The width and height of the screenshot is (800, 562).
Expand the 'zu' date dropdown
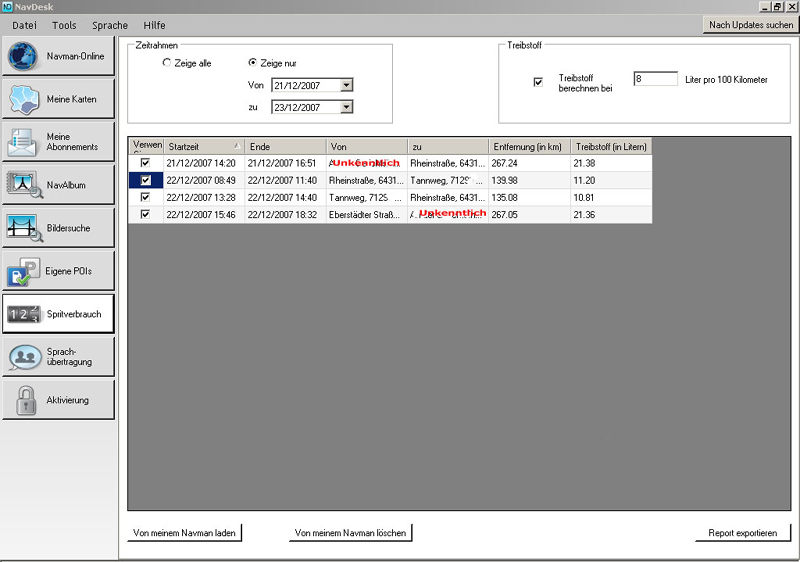[x=346, y=107]
